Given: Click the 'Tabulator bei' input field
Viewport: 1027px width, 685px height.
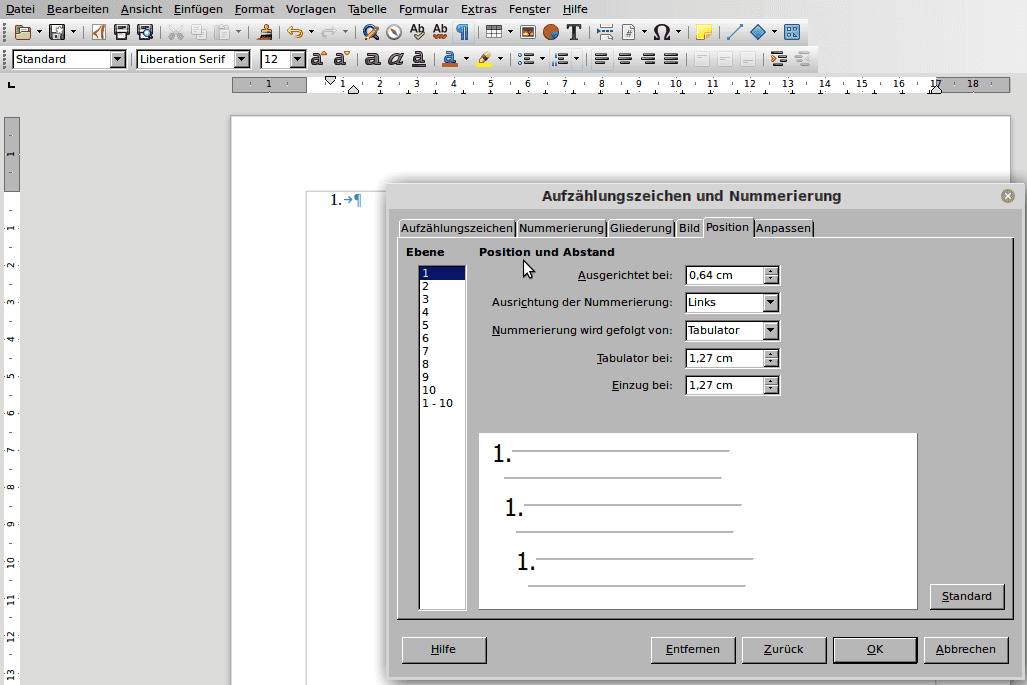Looking at the screenshot, I should (724, 358).
